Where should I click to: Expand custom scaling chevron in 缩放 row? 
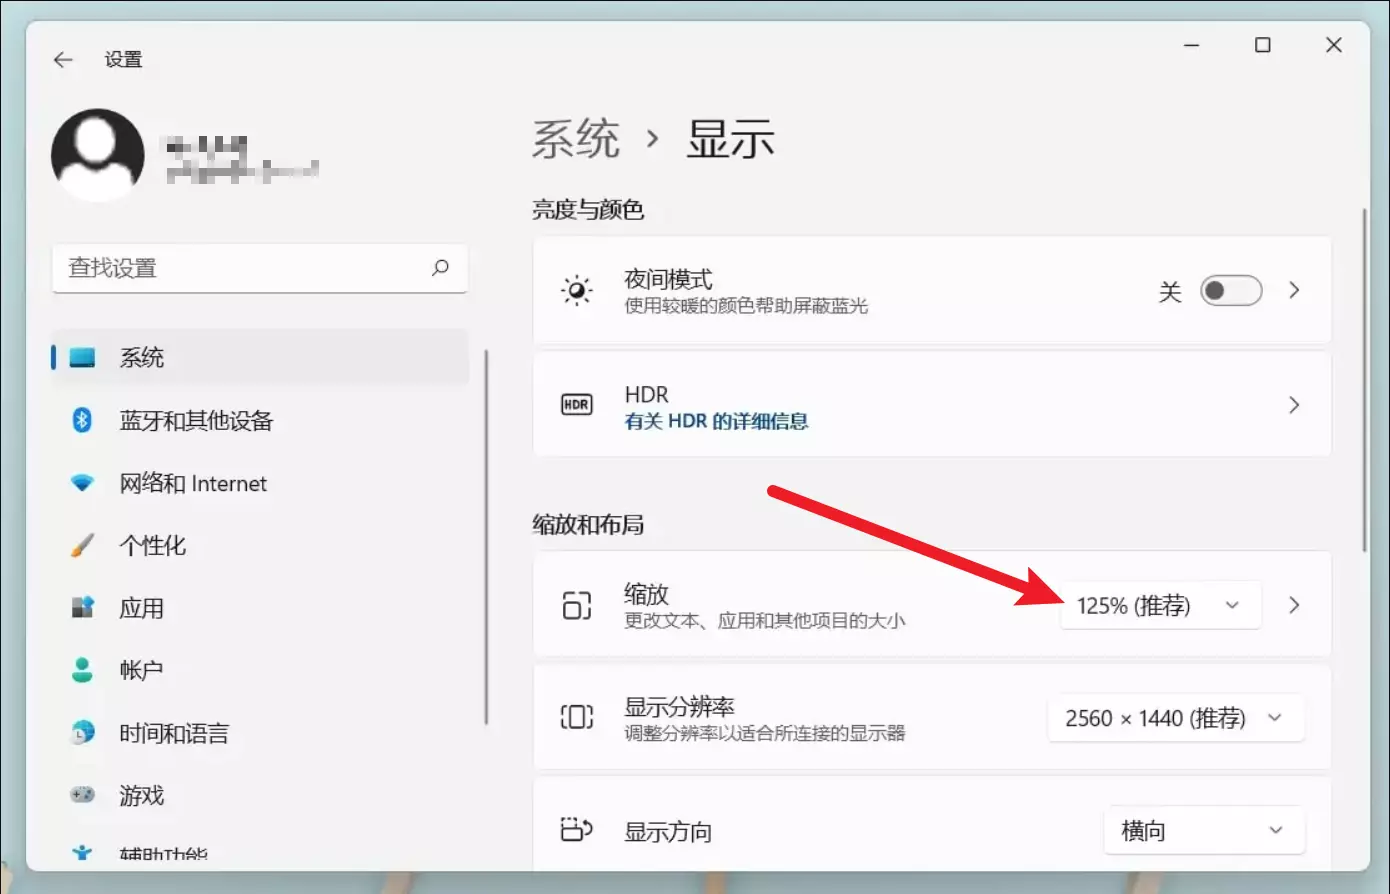(x=1294, y=605)
